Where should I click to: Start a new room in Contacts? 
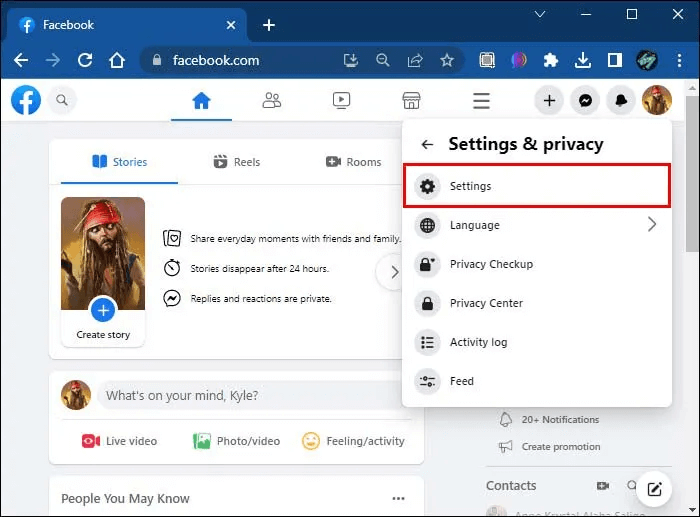point(603,485)
